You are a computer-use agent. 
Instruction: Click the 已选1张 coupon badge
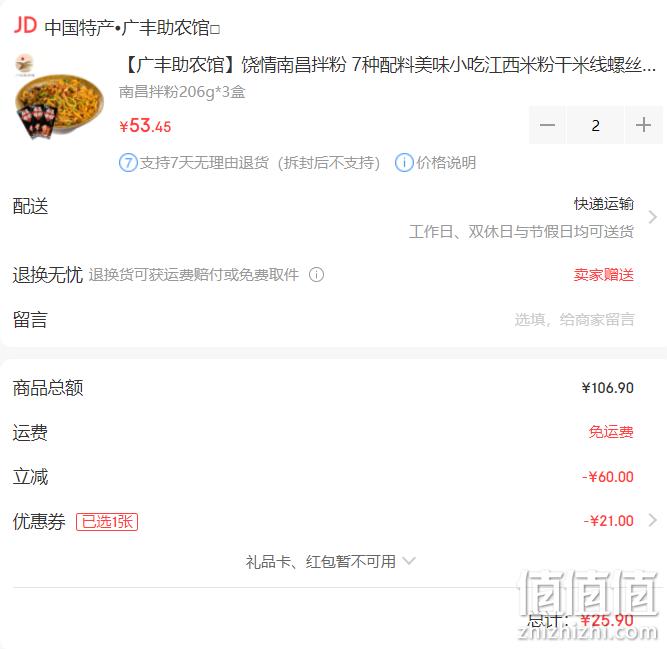(x=107, y=521)
